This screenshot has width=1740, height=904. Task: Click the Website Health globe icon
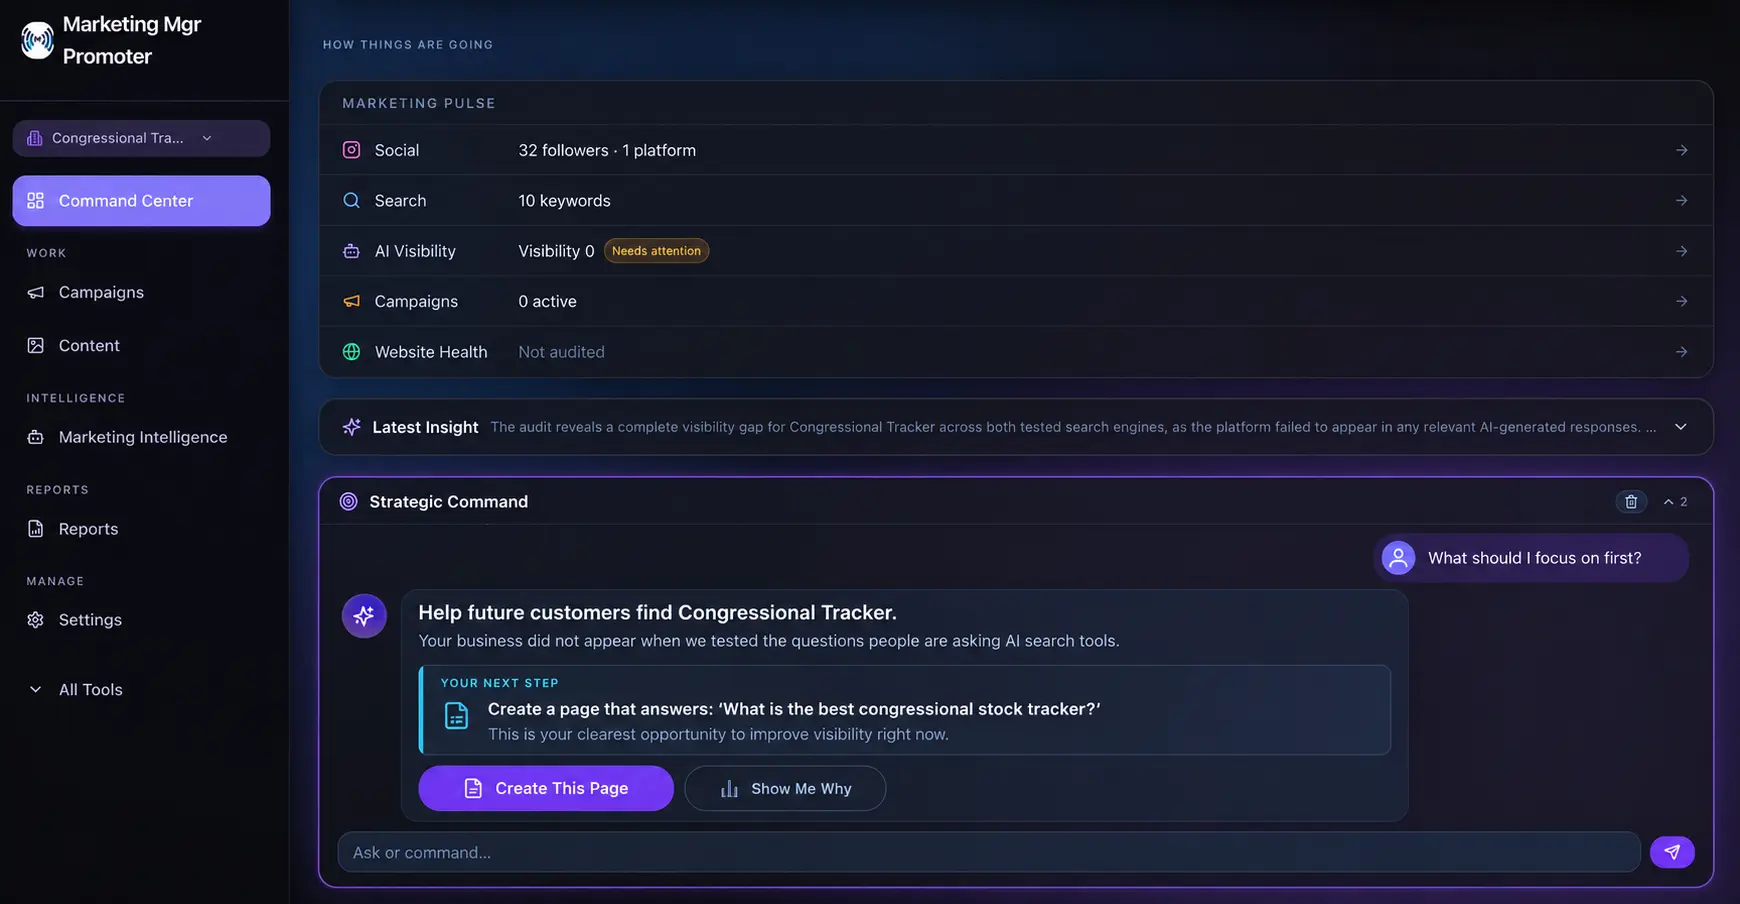[351, 352]
